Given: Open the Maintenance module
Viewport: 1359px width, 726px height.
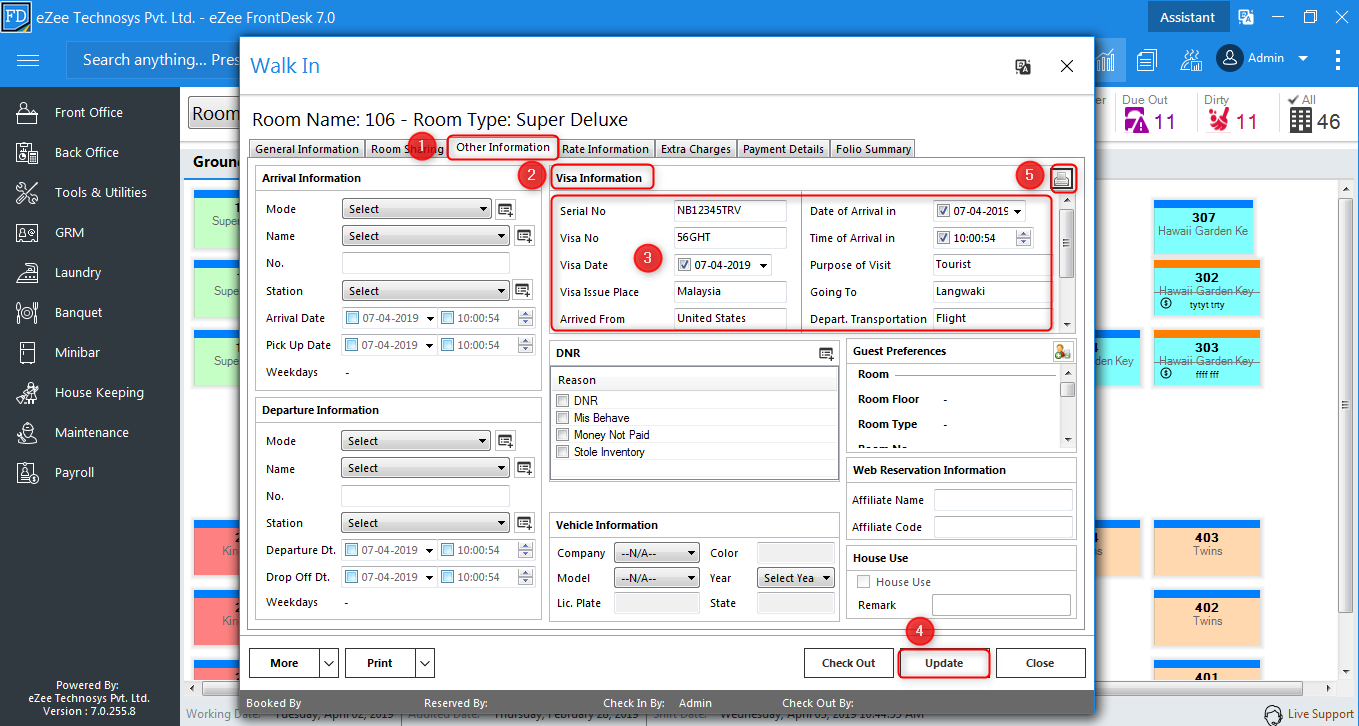Looking at the screenshot, I should 90,433.
